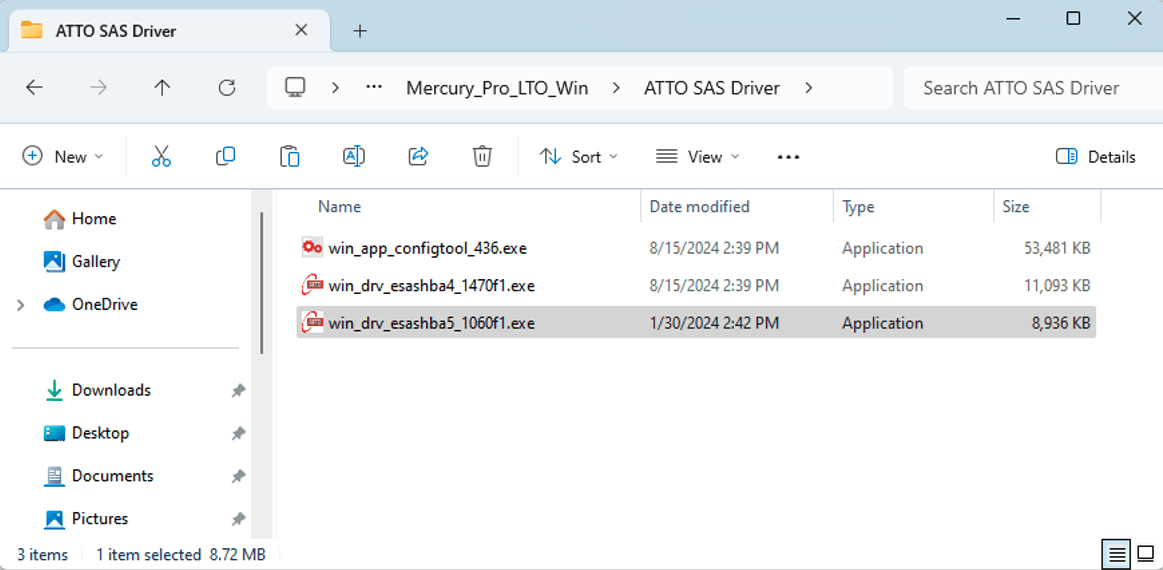The image size is (1163, 570).
Task: Open the See more three-dot menu
Action: 788,156
